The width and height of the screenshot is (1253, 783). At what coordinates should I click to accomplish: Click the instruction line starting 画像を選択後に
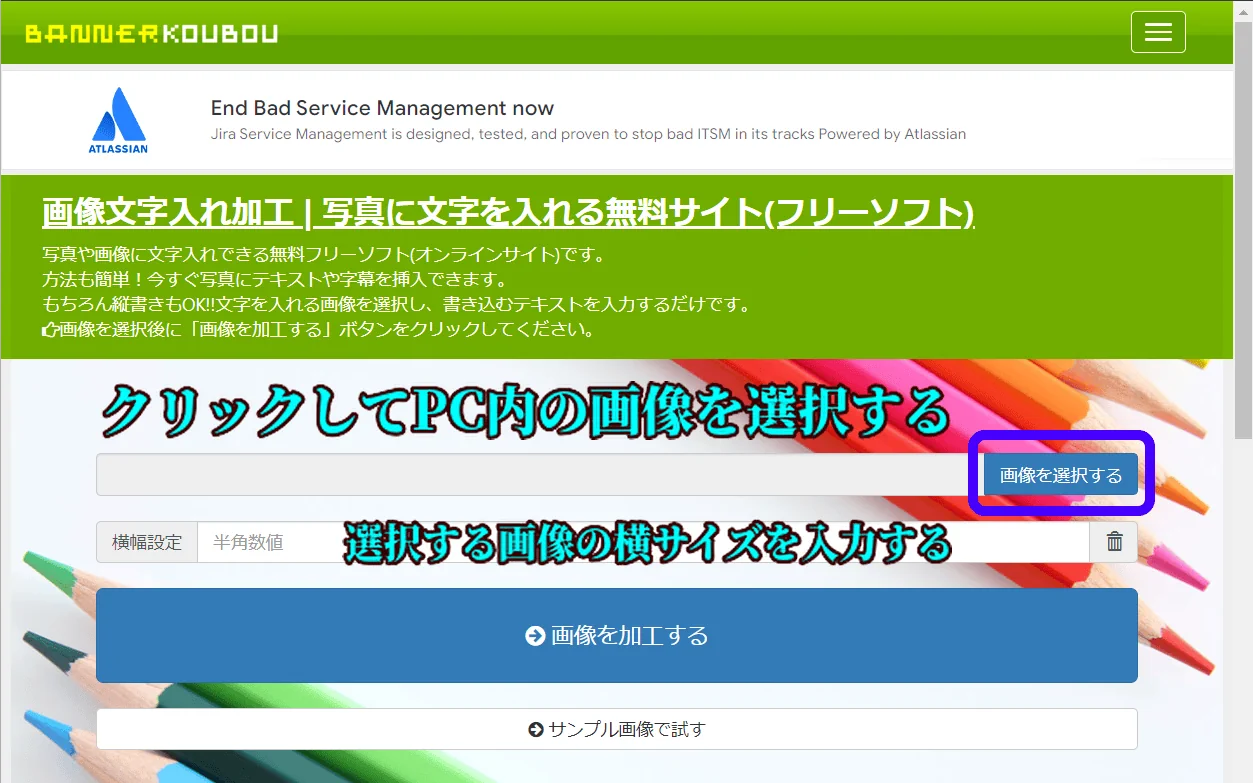(x=318, y=329)
